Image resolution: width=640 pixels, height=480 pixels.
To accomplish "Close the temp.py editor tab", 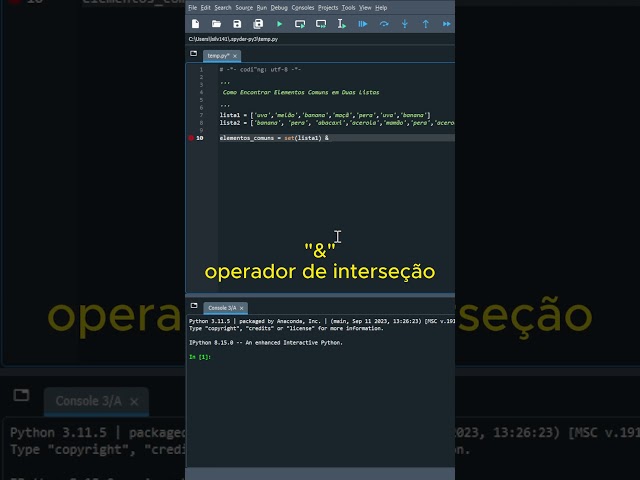I will tap(235, 56).
